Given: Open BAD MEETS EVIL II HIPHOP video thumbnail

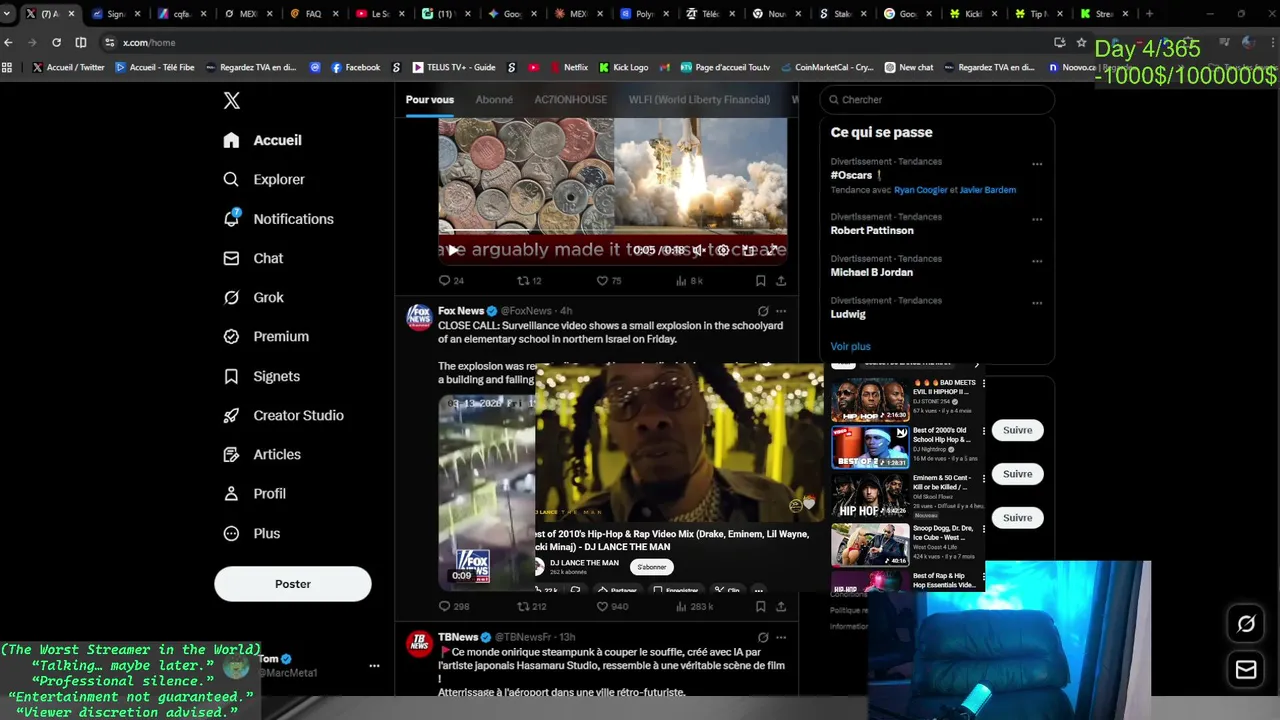Looking at the screenshot, I should coord(870,401).
